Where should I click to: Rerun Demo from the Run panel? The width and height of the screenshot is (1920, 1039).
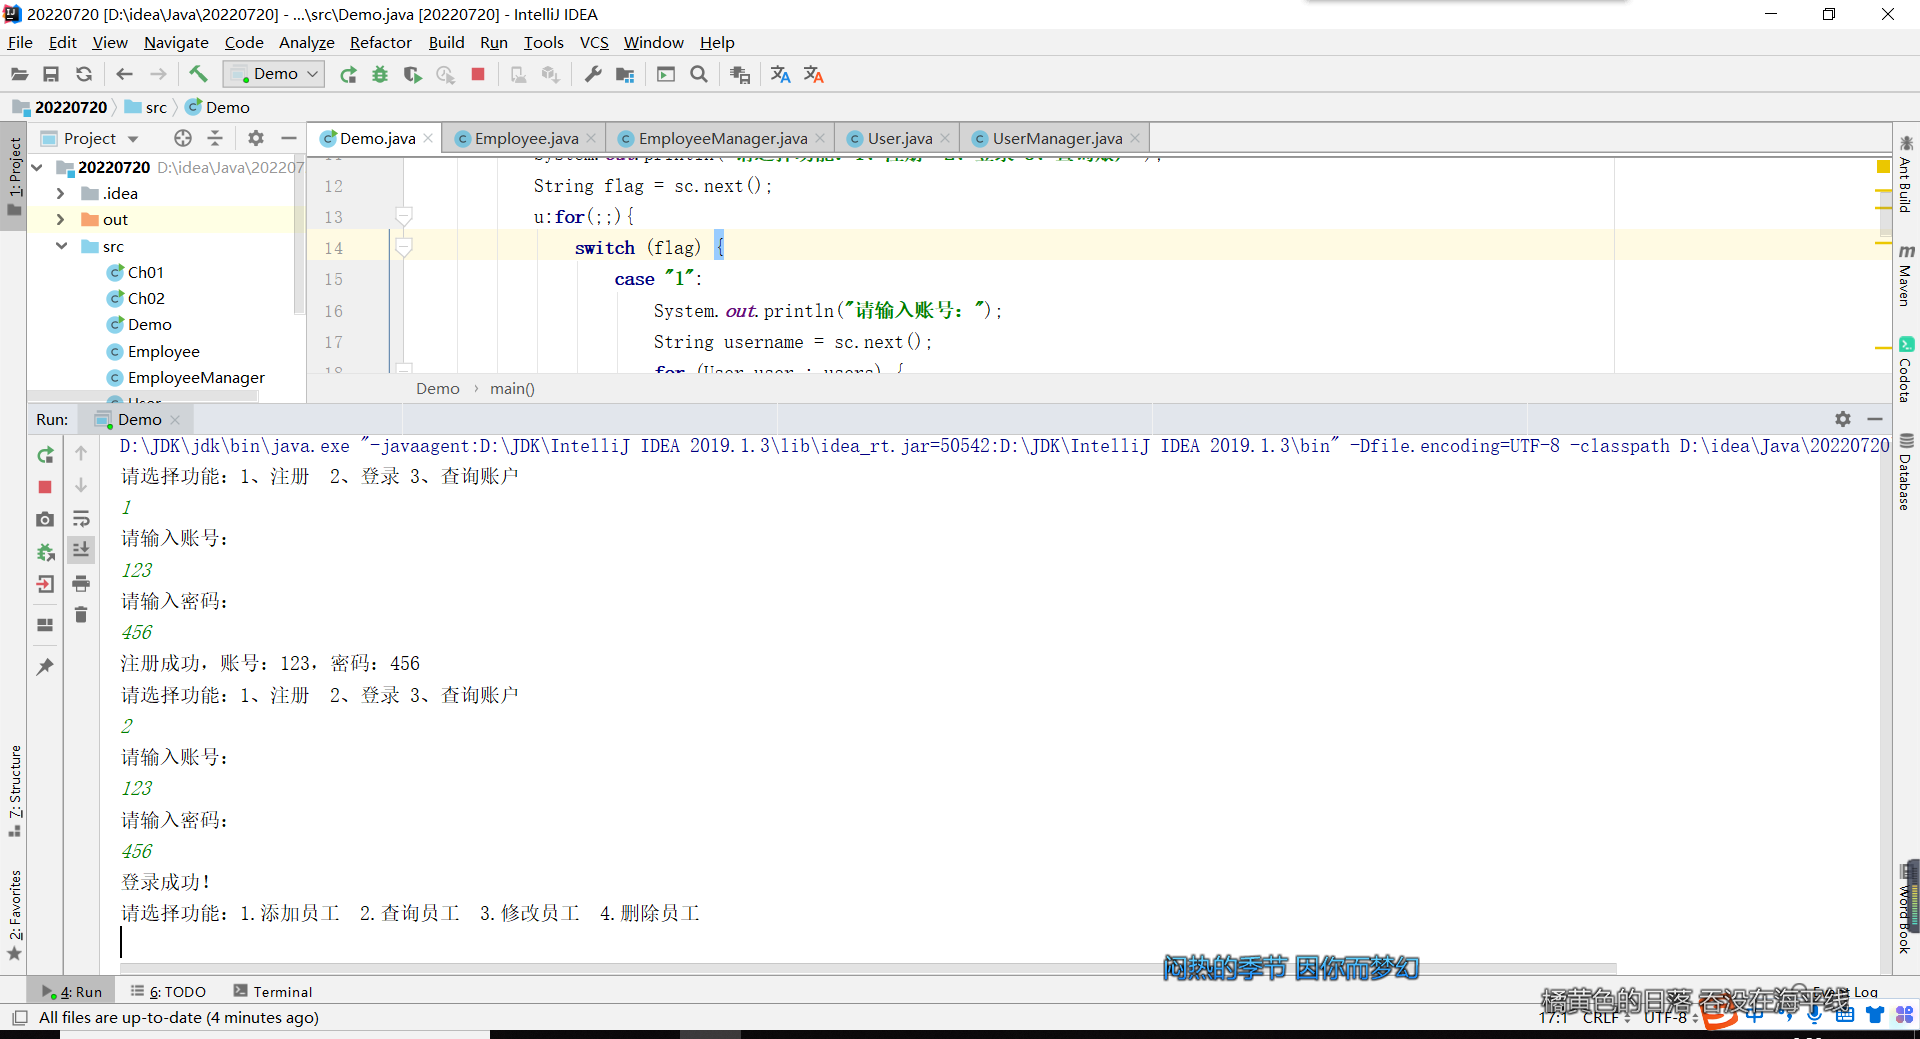click(45, 455)
